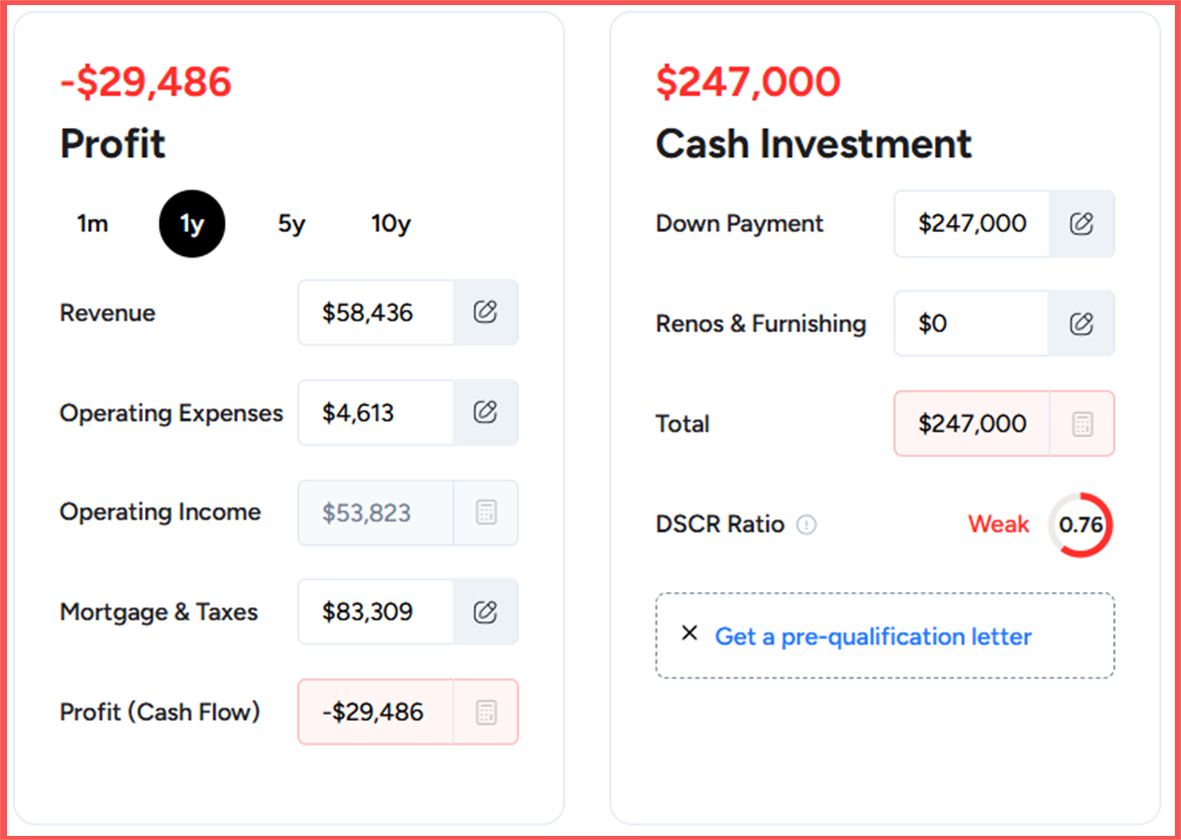Open the Mortgage & Taxes edit icon

coord(485,611)
